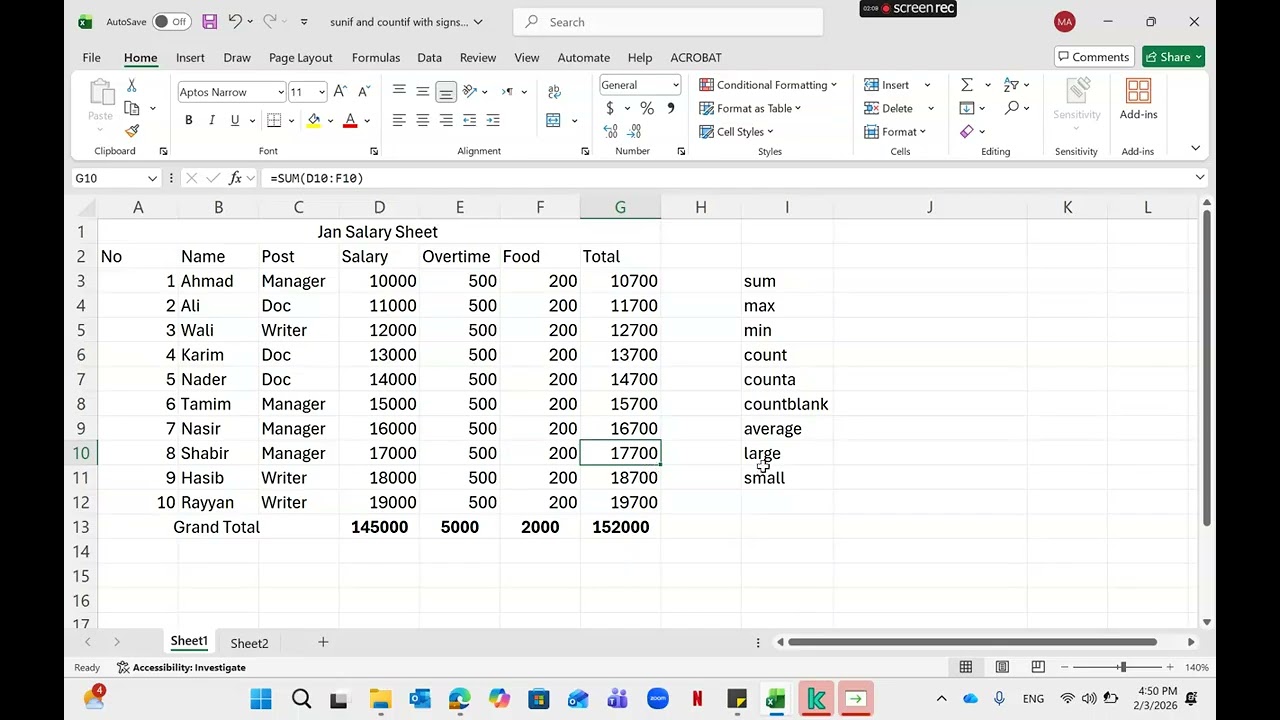Open the Name Box dropdown arrow
1280x720 pixels.
[x=152, y=178]
